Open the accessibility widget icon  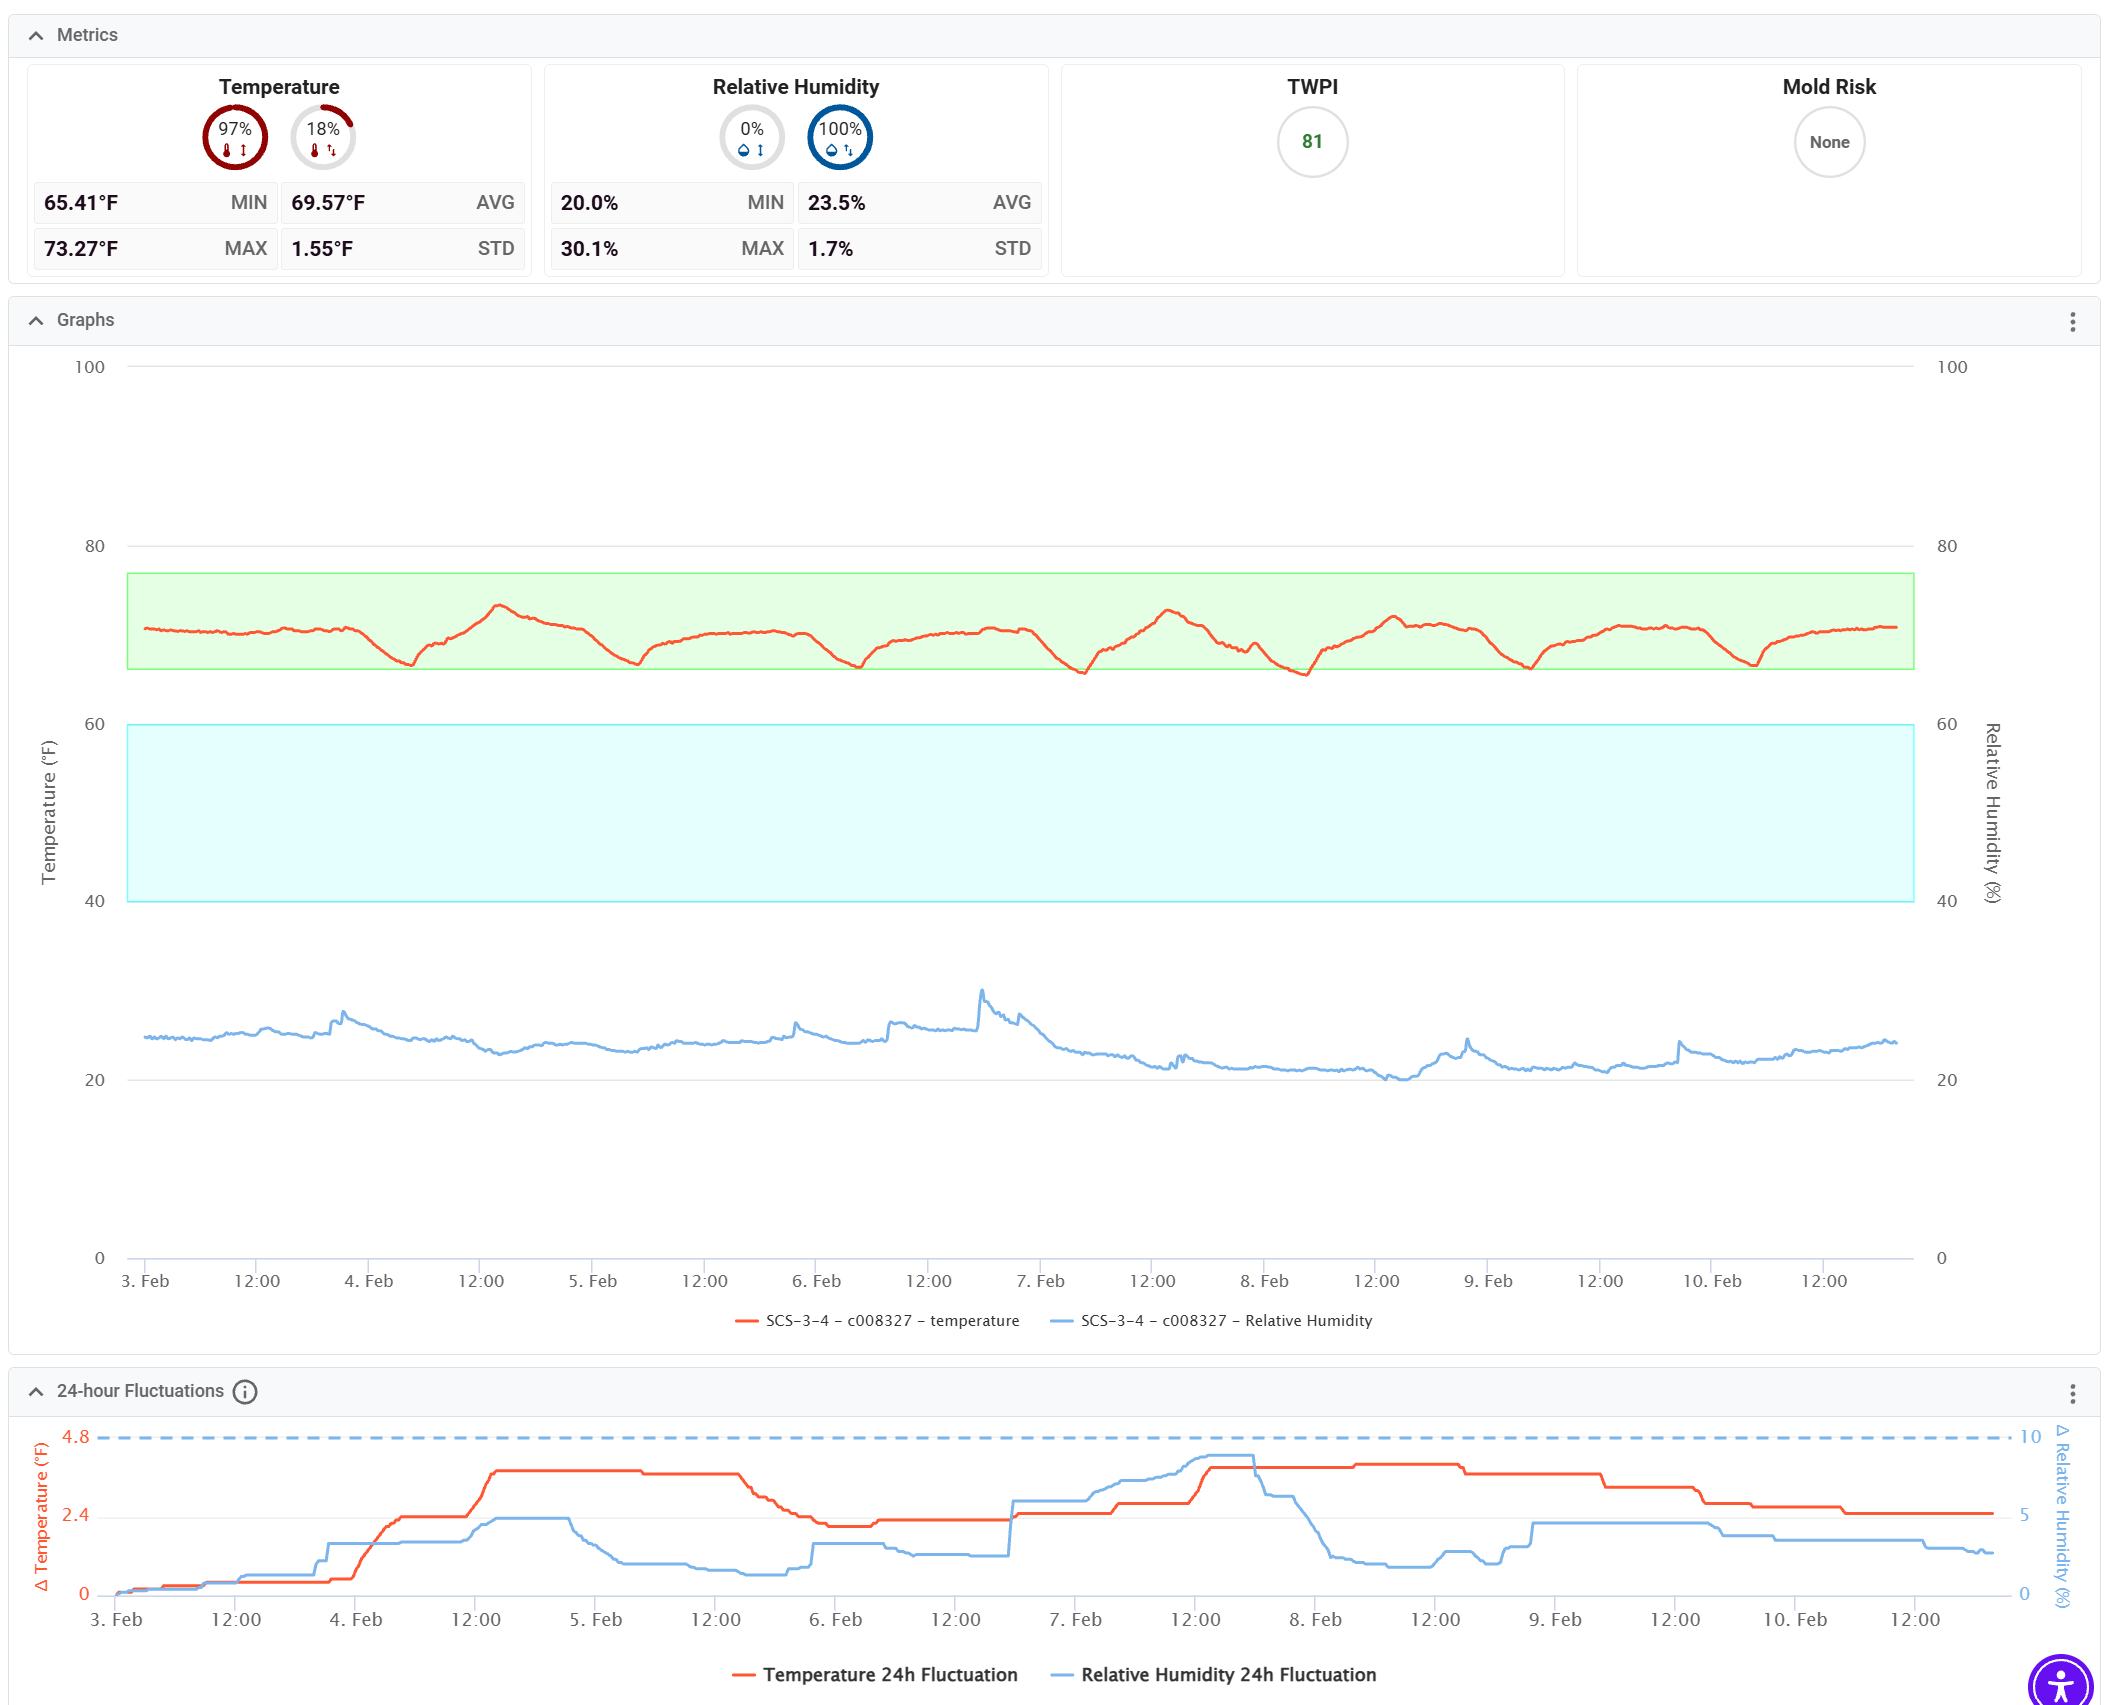pyautogui.click(x=2061, y=1682)
